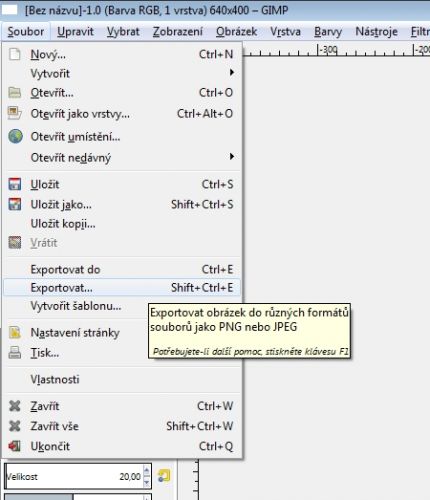Click the Uložit floppy disk icon
Viewport: 430px width, 500px height.
click(15, 184)
